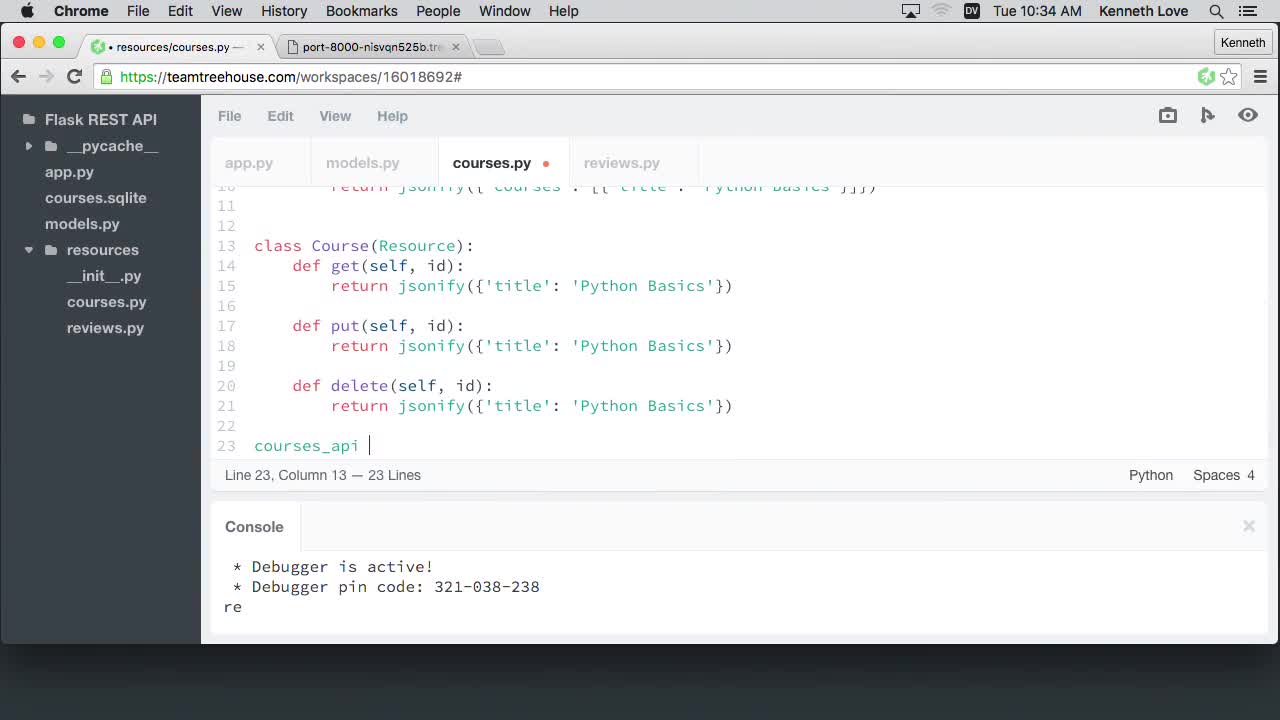Close the Console panel
1280x720 pixels.
point(1249,526)
